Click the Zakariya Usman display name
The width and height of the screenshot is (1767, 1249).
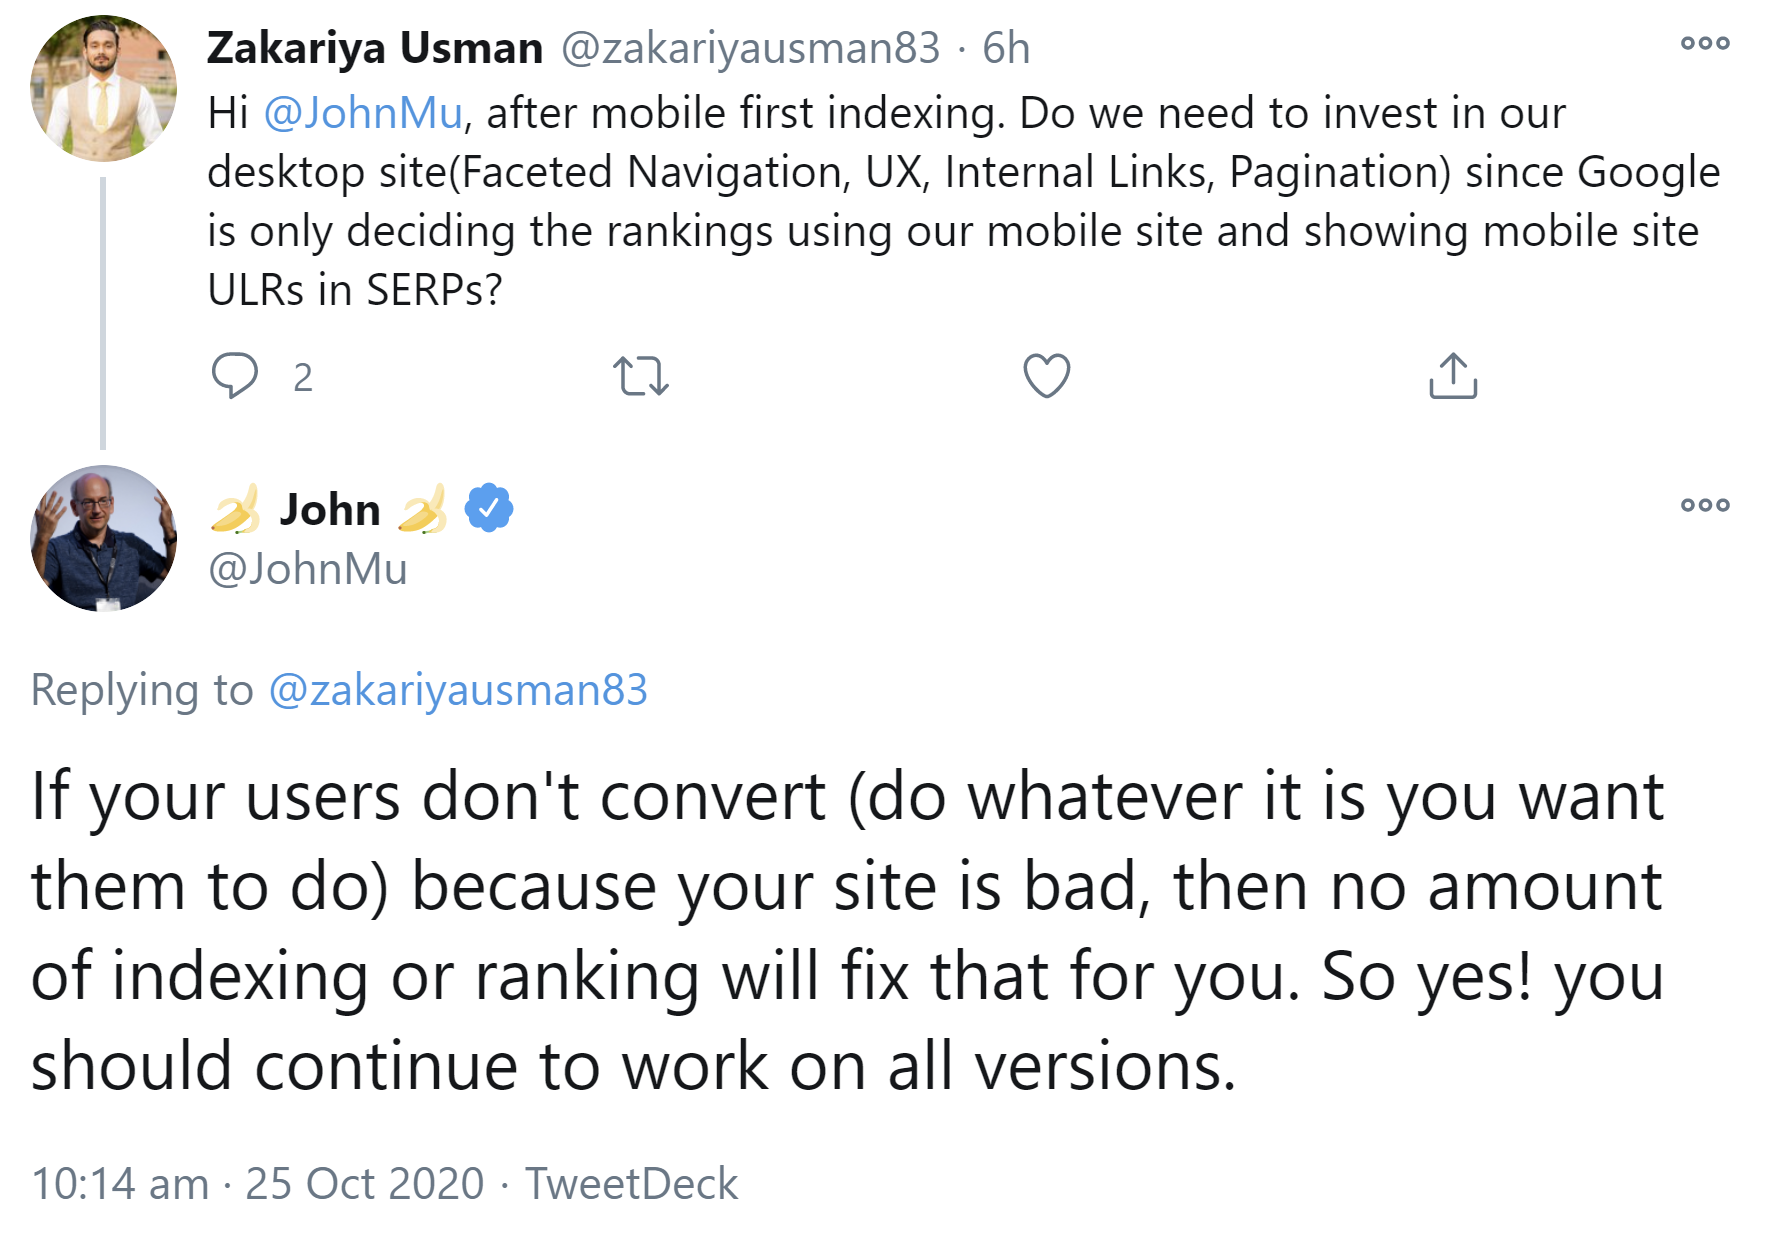click(x=375, y=48)
